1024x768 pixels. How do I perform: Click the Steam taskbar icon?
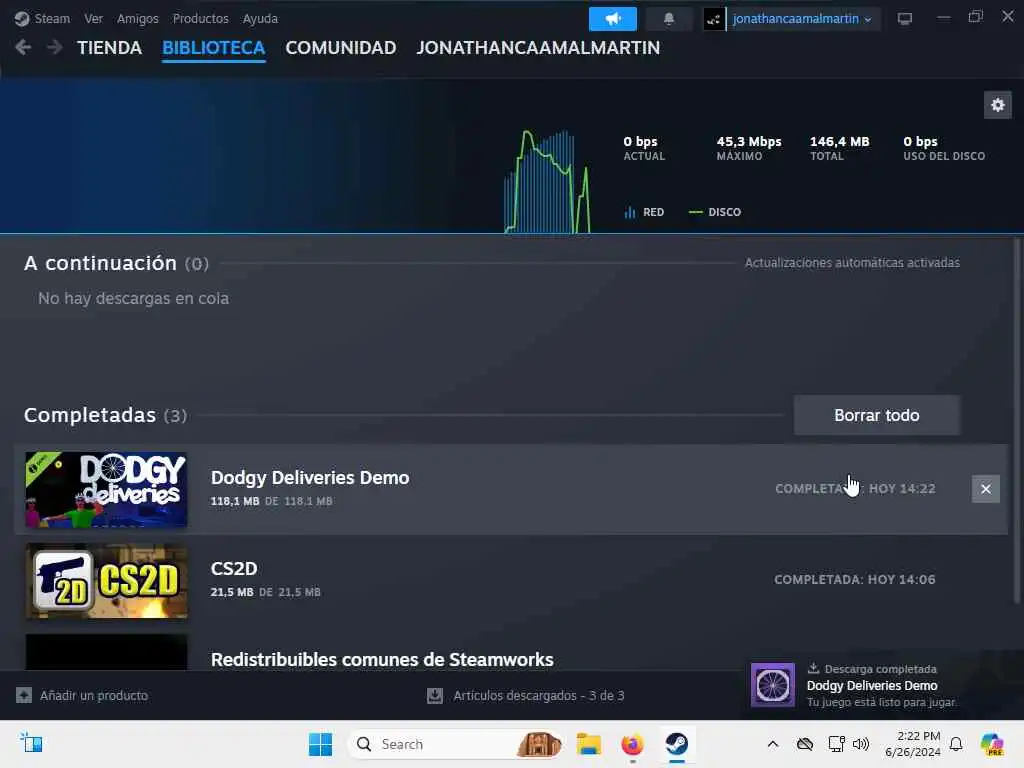(x=677, y=744)
